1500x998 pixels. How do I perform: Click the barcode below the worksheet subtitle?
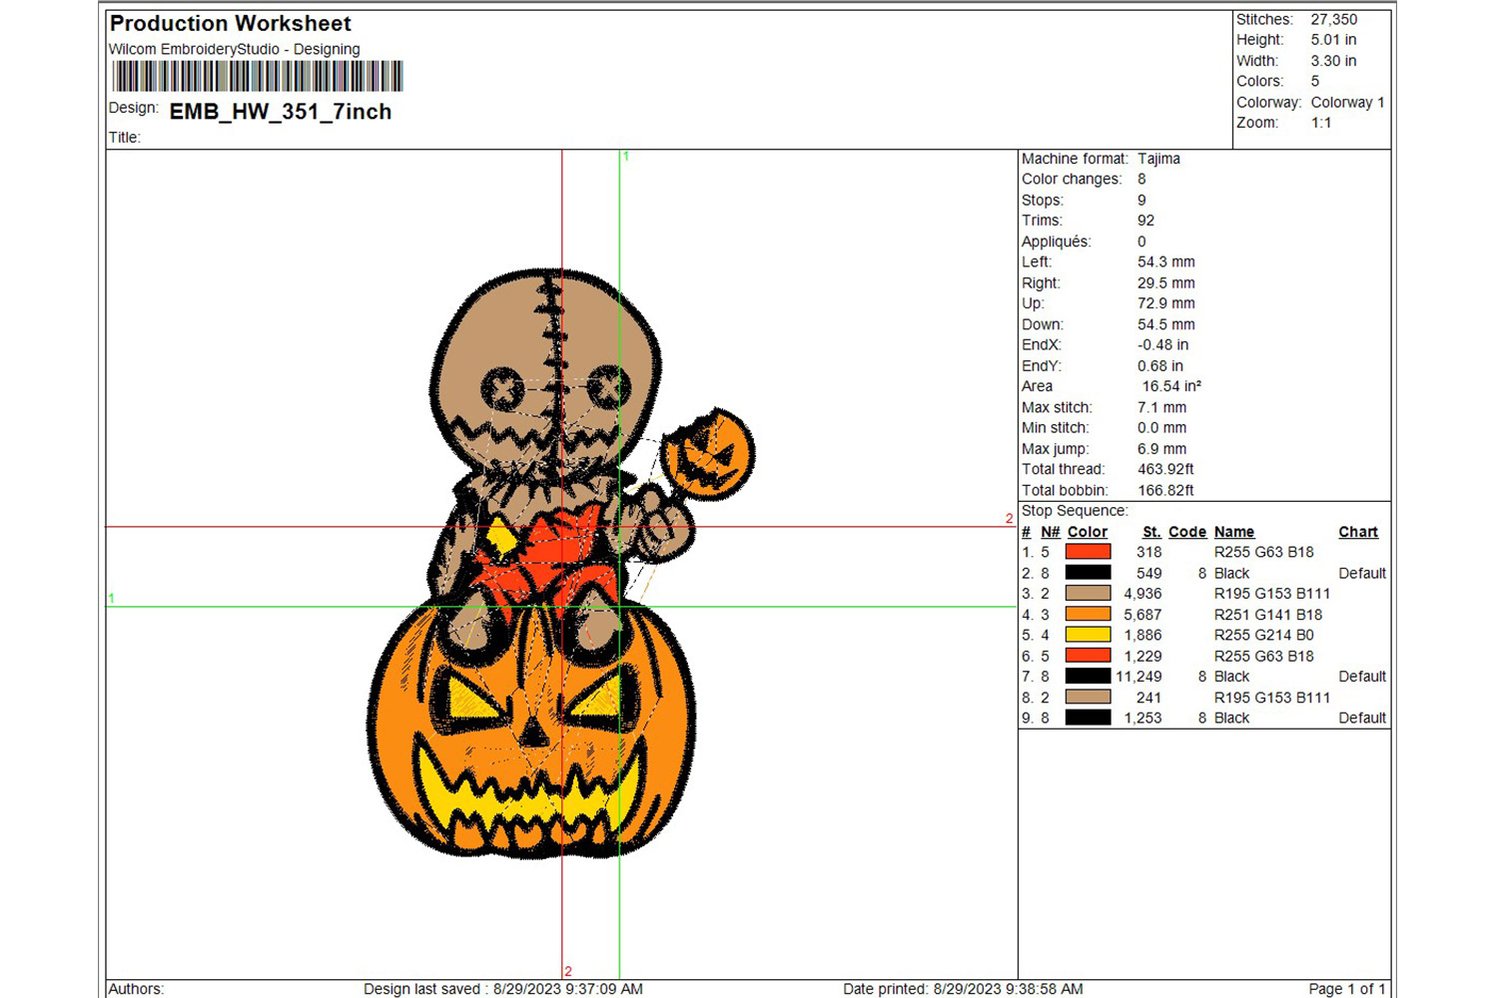(257, 76)
